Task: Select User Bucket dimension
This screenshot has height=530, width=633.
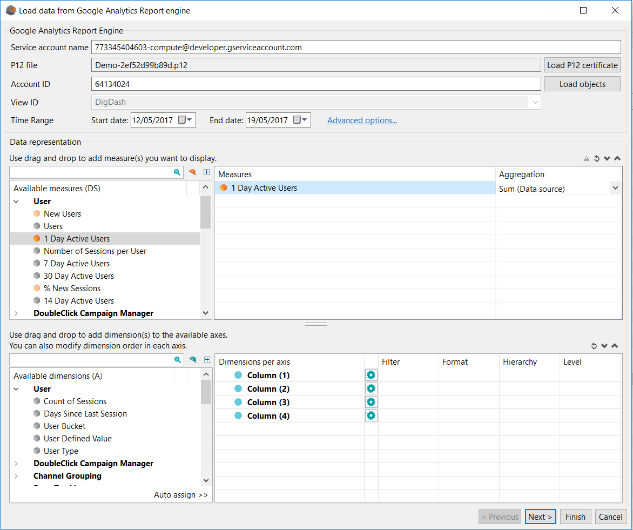Action: pos(64,426)
